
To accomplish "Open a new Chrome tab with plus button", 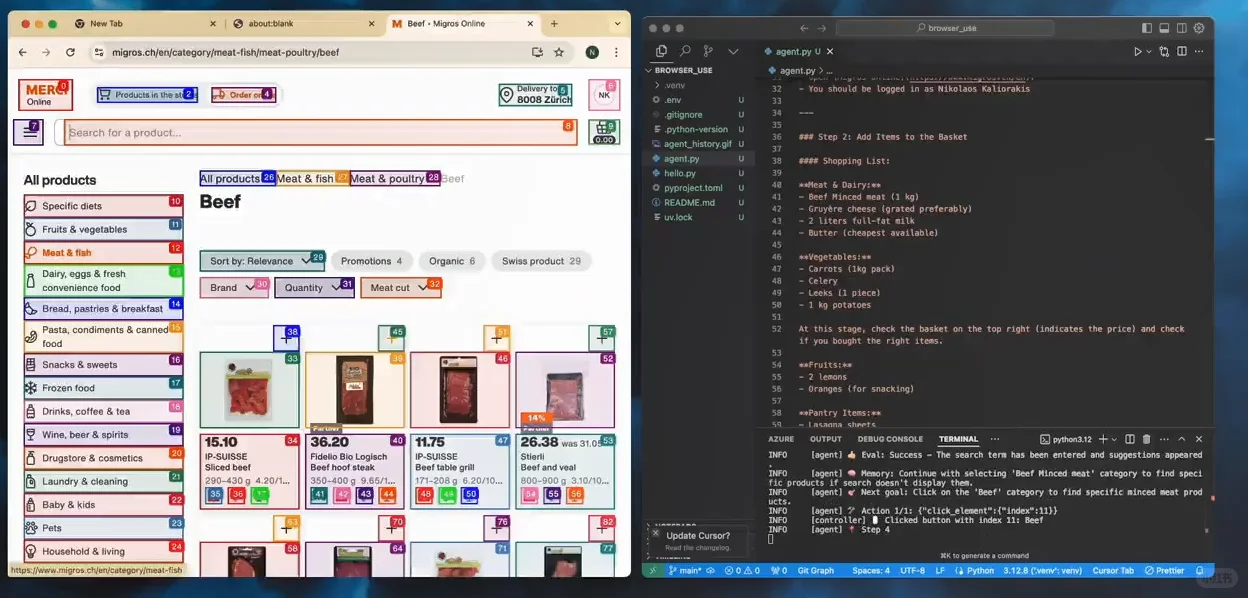I will coord(554,23).
